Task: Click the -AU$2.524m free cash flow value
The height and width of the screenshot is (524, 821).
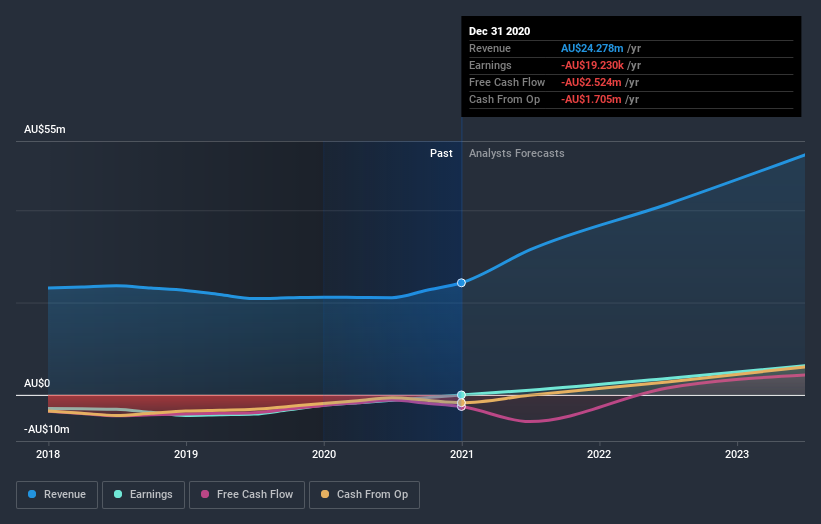Action: [x=591, y=82]
